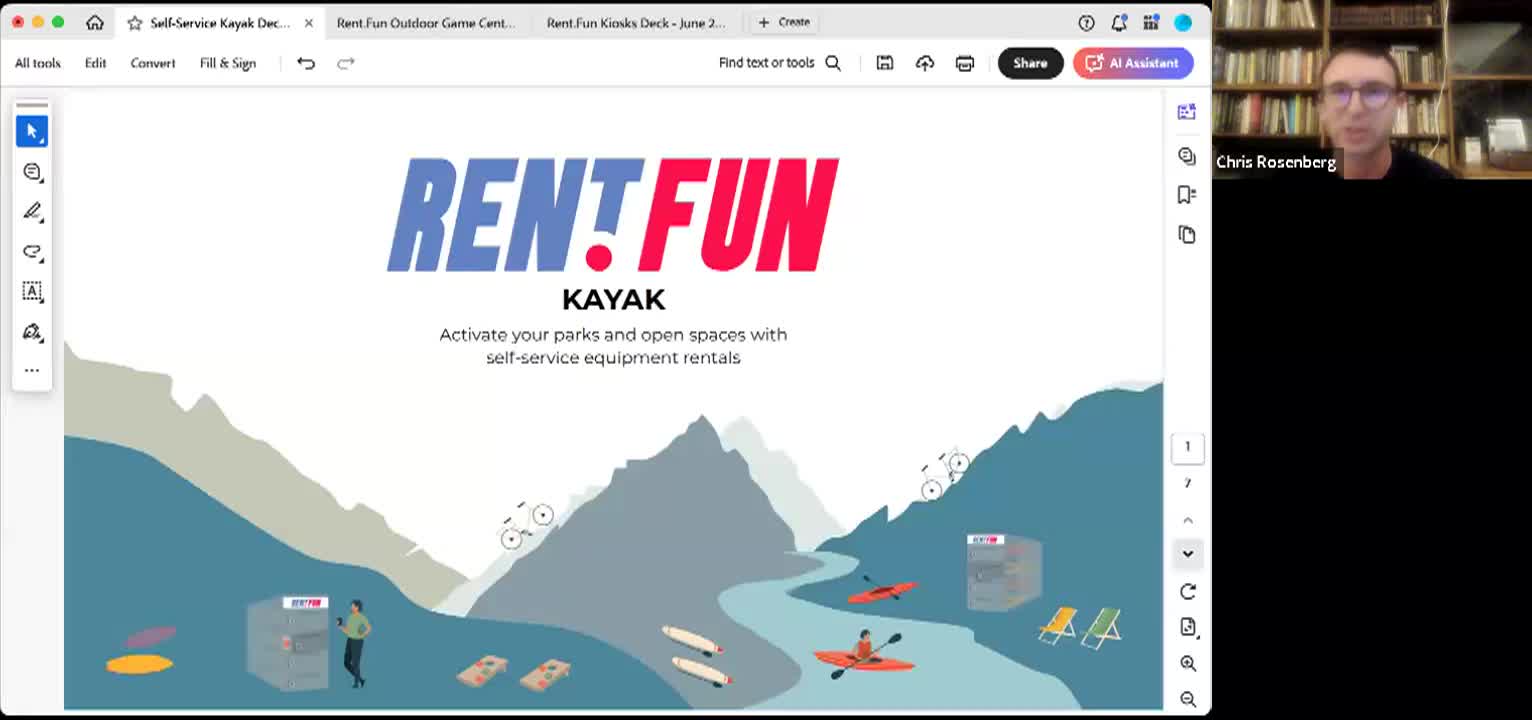Click the magnifier search icon
Viewport: 1532px width, 720px height.
pos(833,63)
